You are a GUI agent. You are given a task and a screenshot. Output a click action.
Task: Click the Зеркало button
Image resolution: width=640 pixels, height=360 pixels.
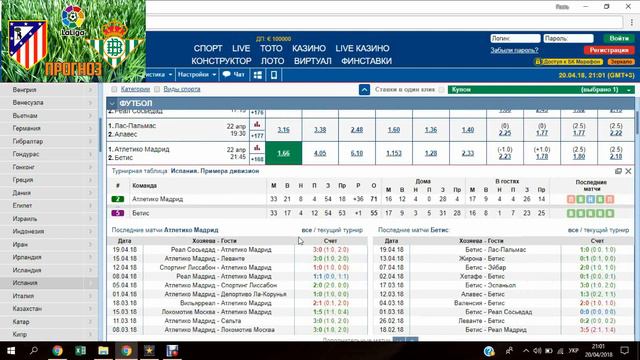pyautogui.click(x=621, y=62)
